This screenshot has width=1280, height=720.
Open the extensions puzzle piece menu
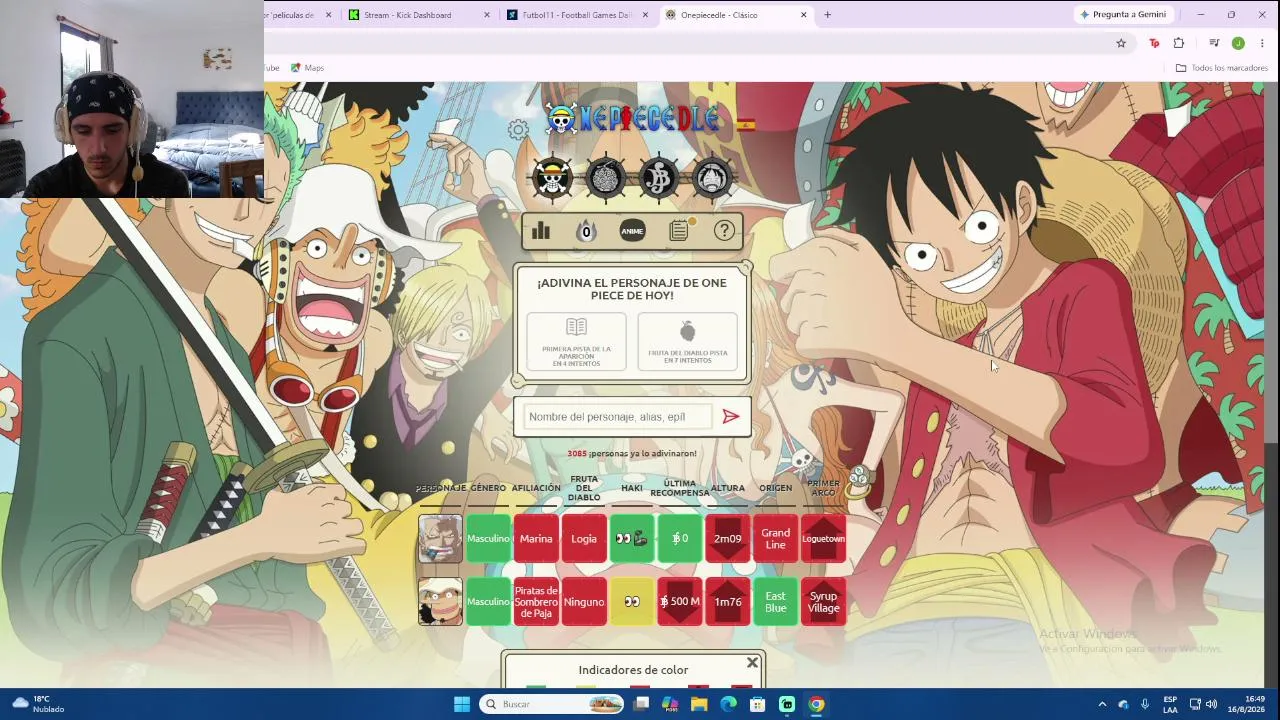1179,43
